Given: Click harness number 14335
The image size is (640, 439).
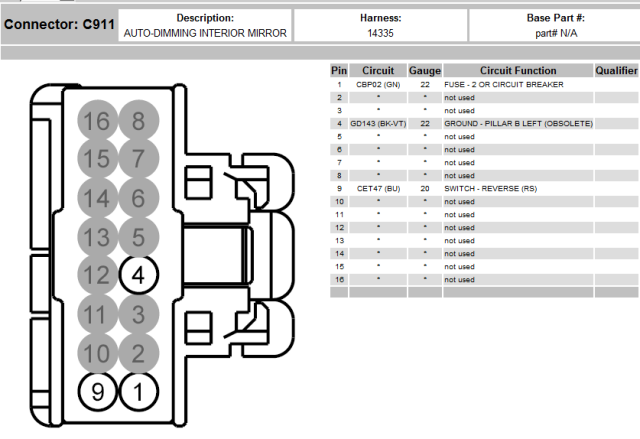Looking at the screenshot, I should point(380,33).
